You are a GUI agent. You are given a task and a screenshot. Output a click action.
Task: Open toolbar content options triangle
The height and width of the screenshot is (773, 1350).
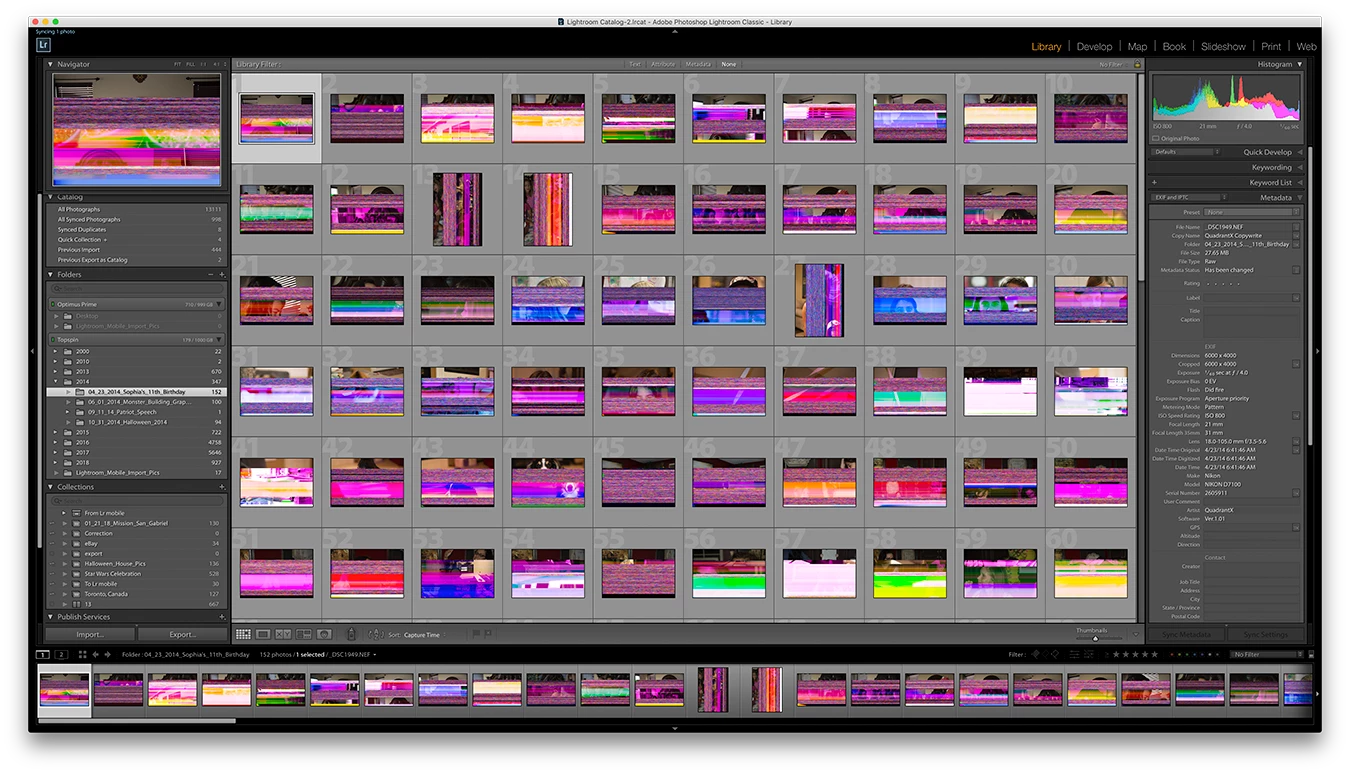1135,634
